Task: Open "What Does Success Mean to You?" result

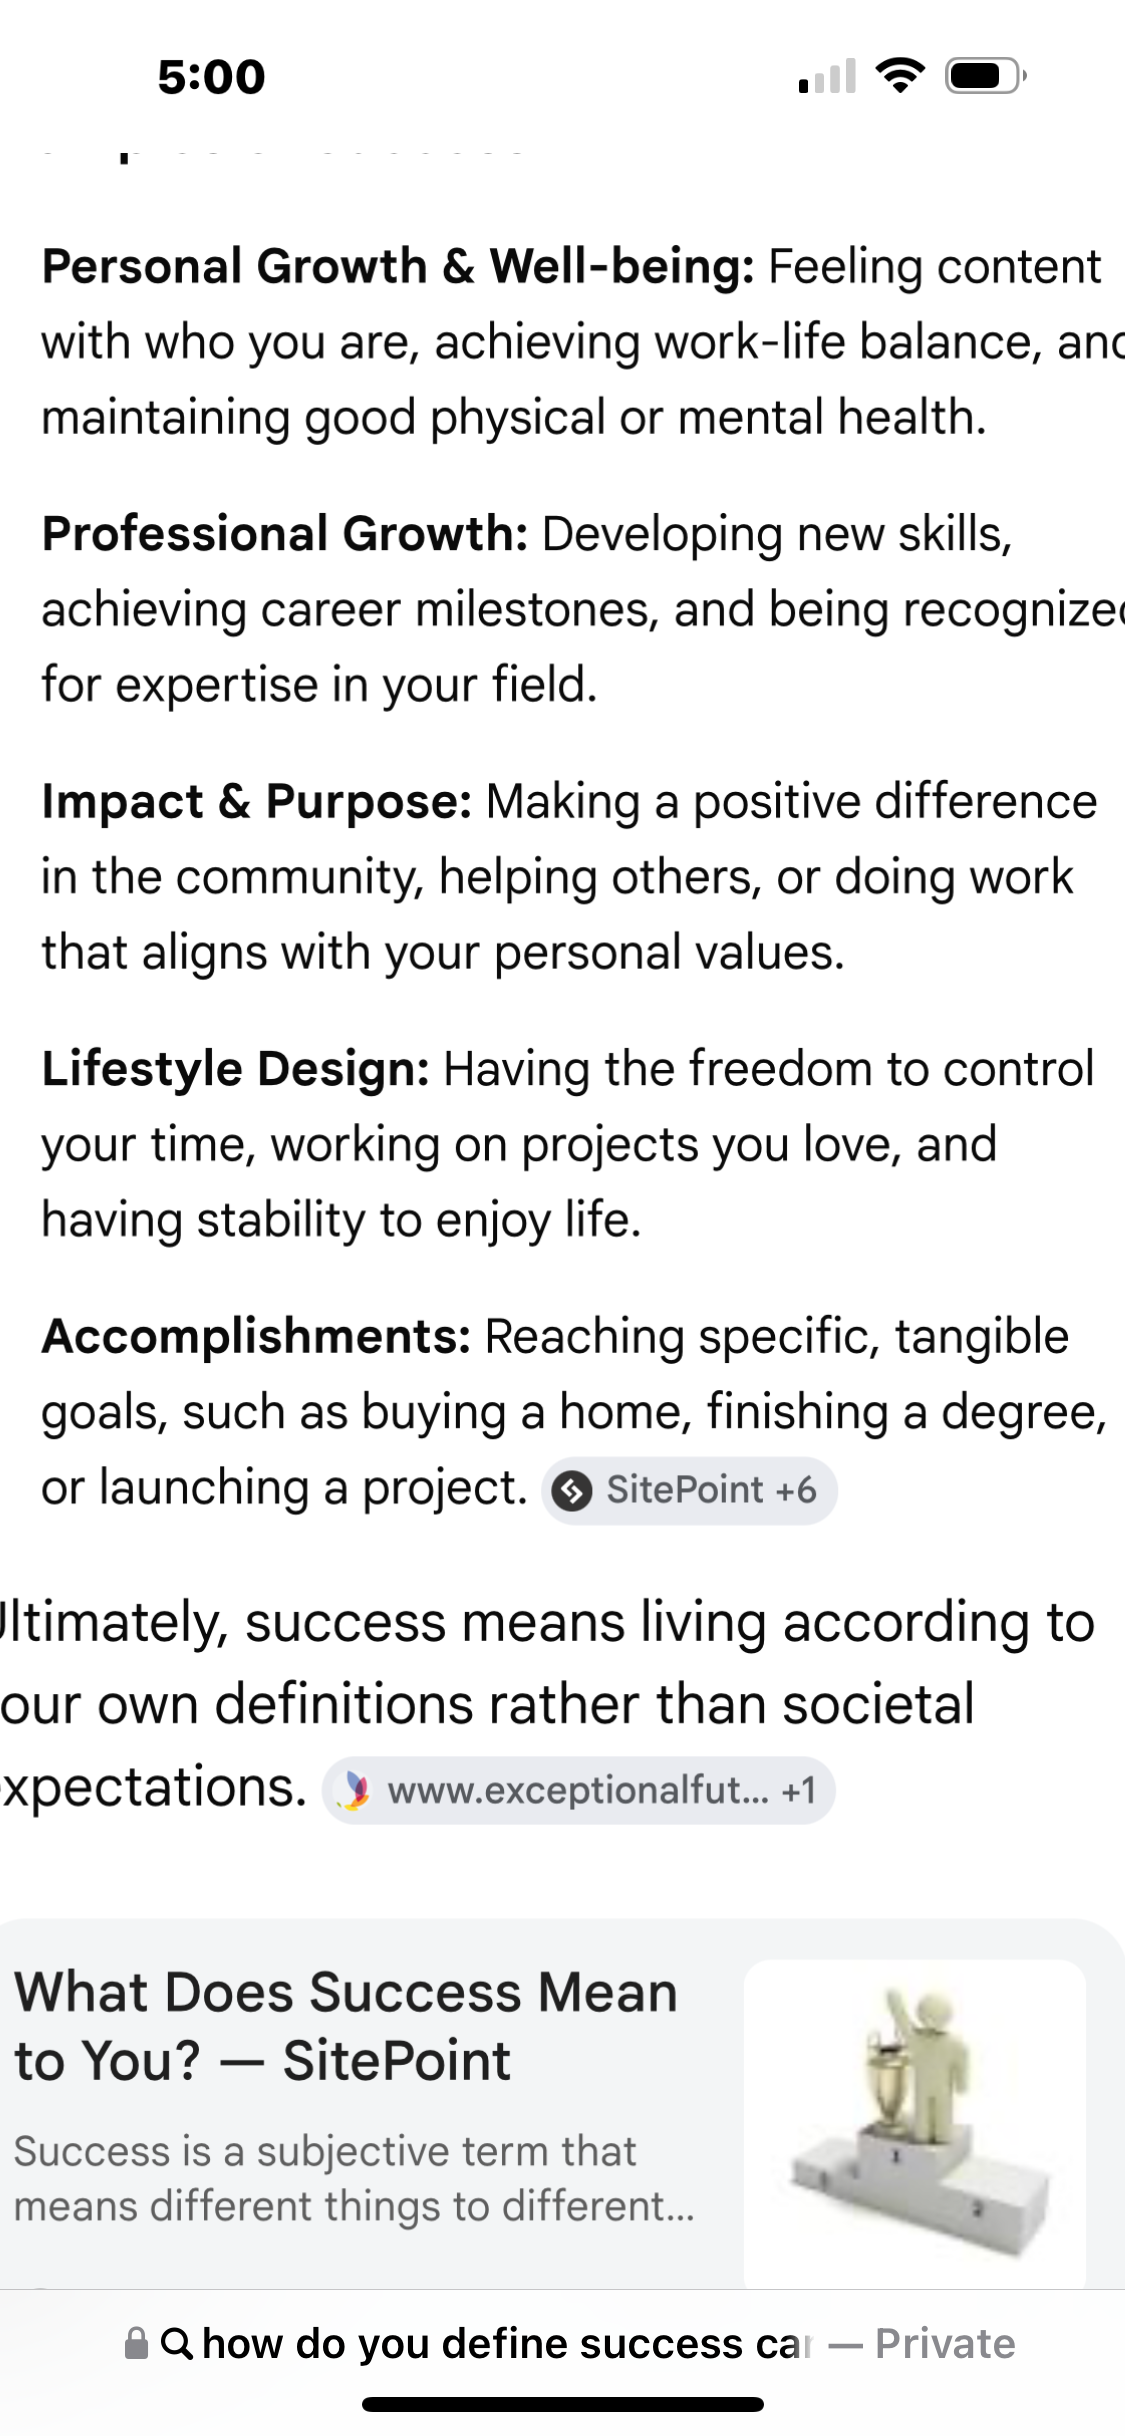Action: coord(346,2025)
